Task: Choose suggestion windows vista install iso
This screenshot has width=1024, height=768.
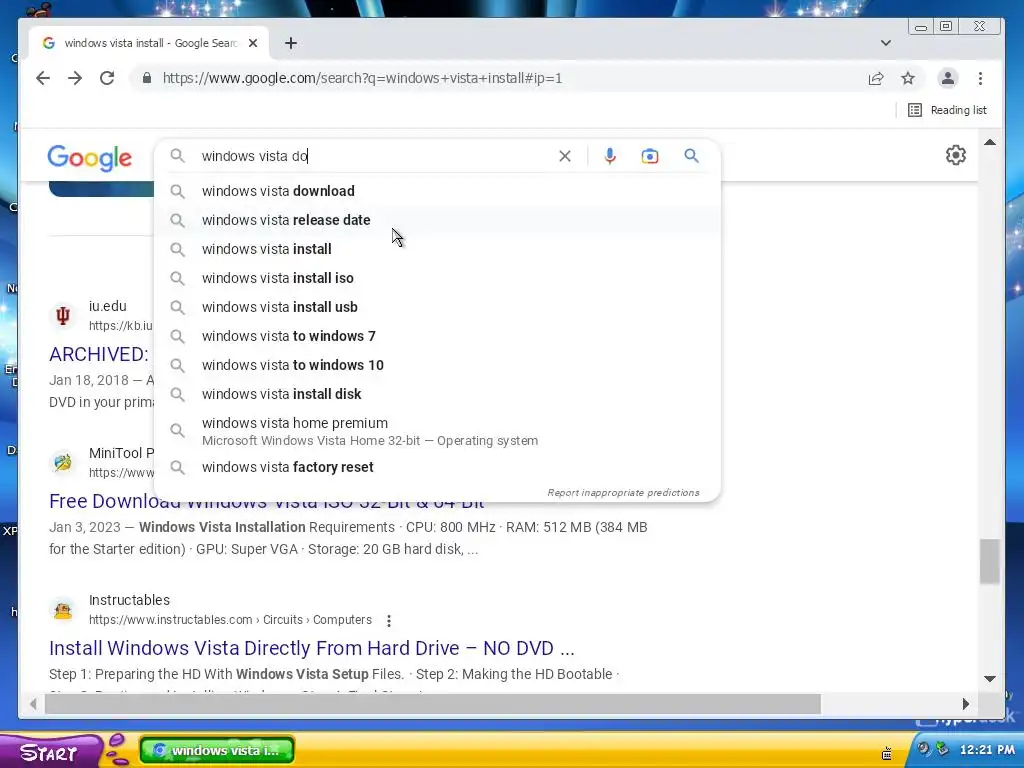Action: click(x=438, y=278)
